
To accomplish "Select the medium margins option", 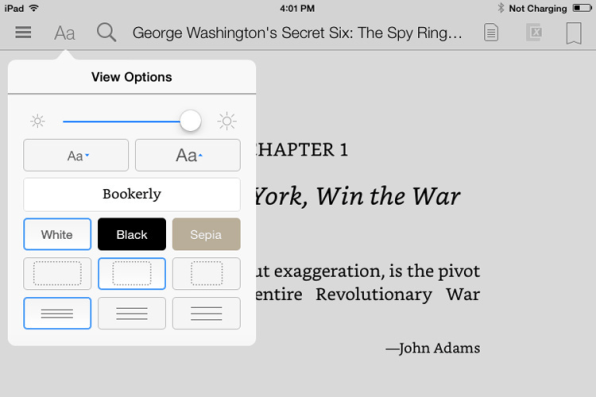I will point(132,274).
